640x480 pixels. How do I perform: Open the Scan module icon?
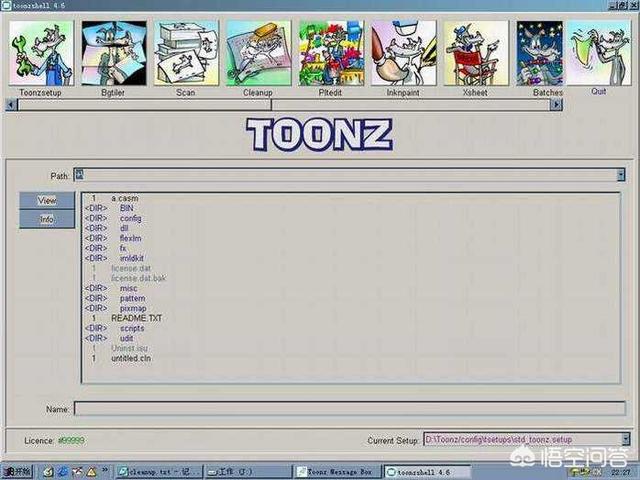coord(186,53)
